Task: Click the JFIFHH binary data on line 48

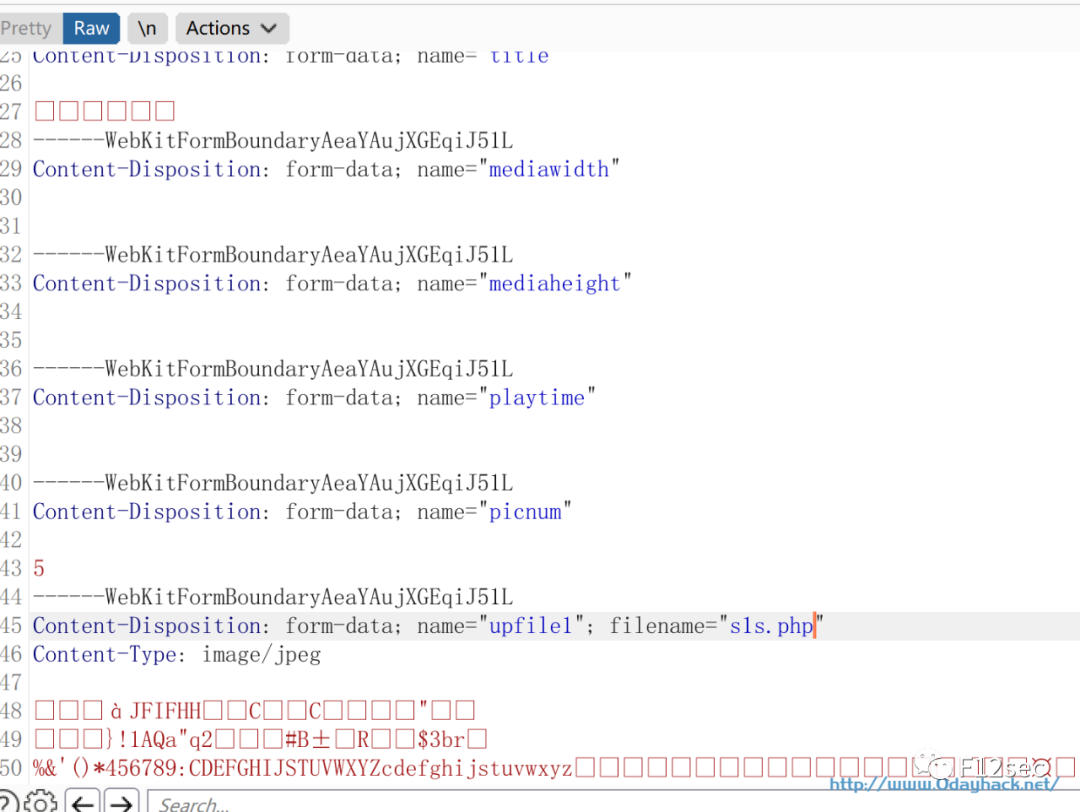Action: pos(255,711)
